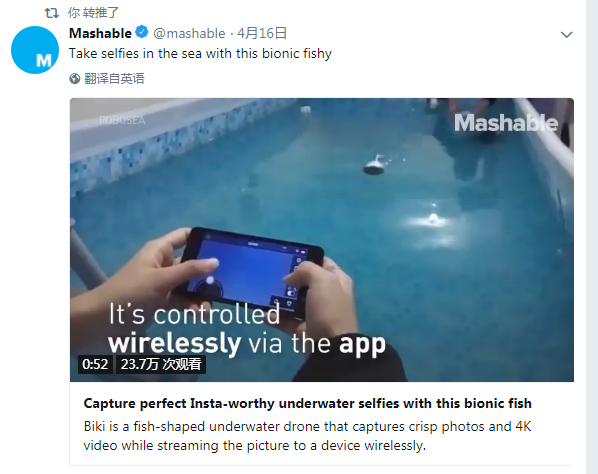The width and height of the screenshot is (598, 474).
Task: Open the 4月16日 tweet timestamp
Action: (262, 33)
